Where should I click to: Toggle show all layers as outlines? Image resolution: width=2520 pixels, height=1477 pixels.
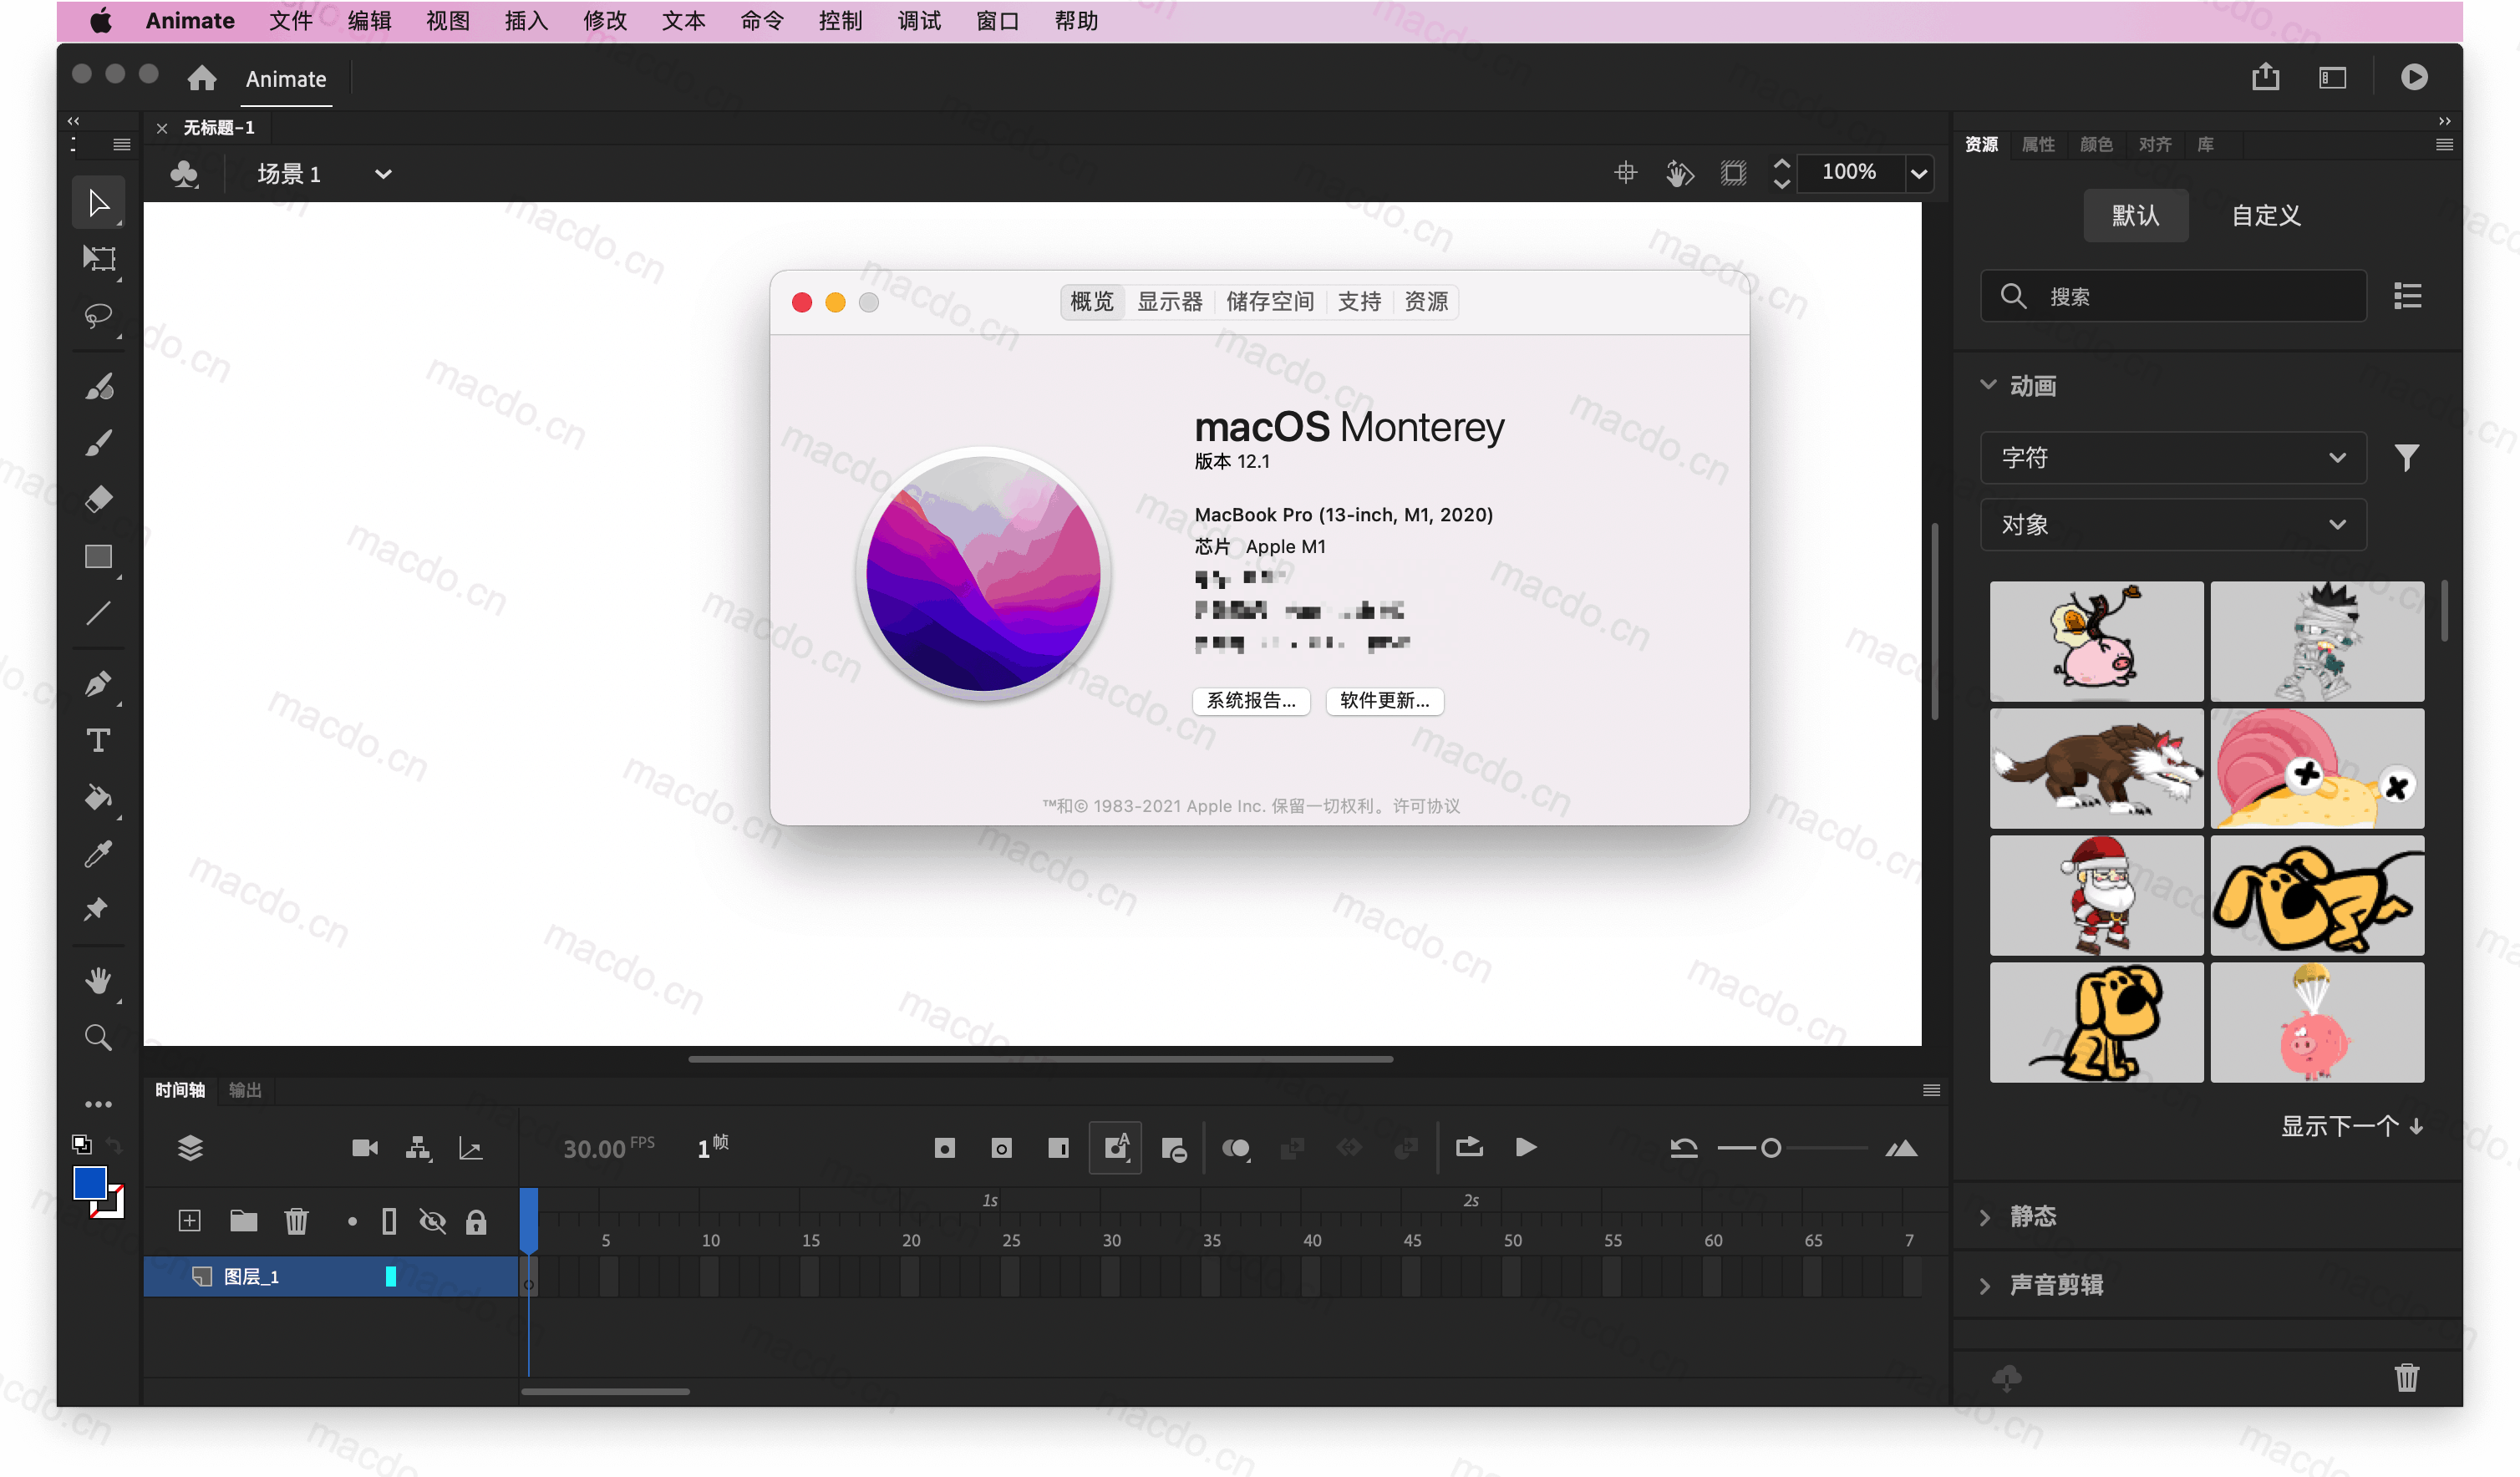point(389,1221)
